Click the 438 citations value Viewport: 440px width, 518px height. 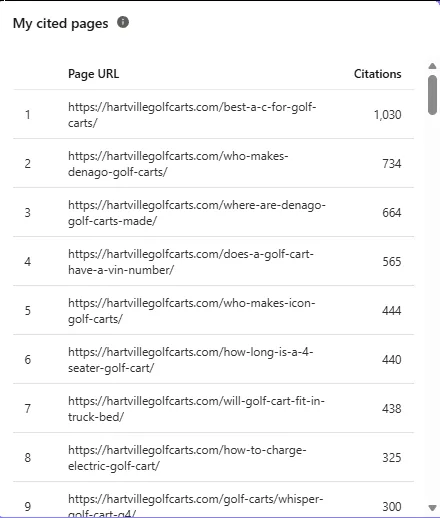coord(392,409)
